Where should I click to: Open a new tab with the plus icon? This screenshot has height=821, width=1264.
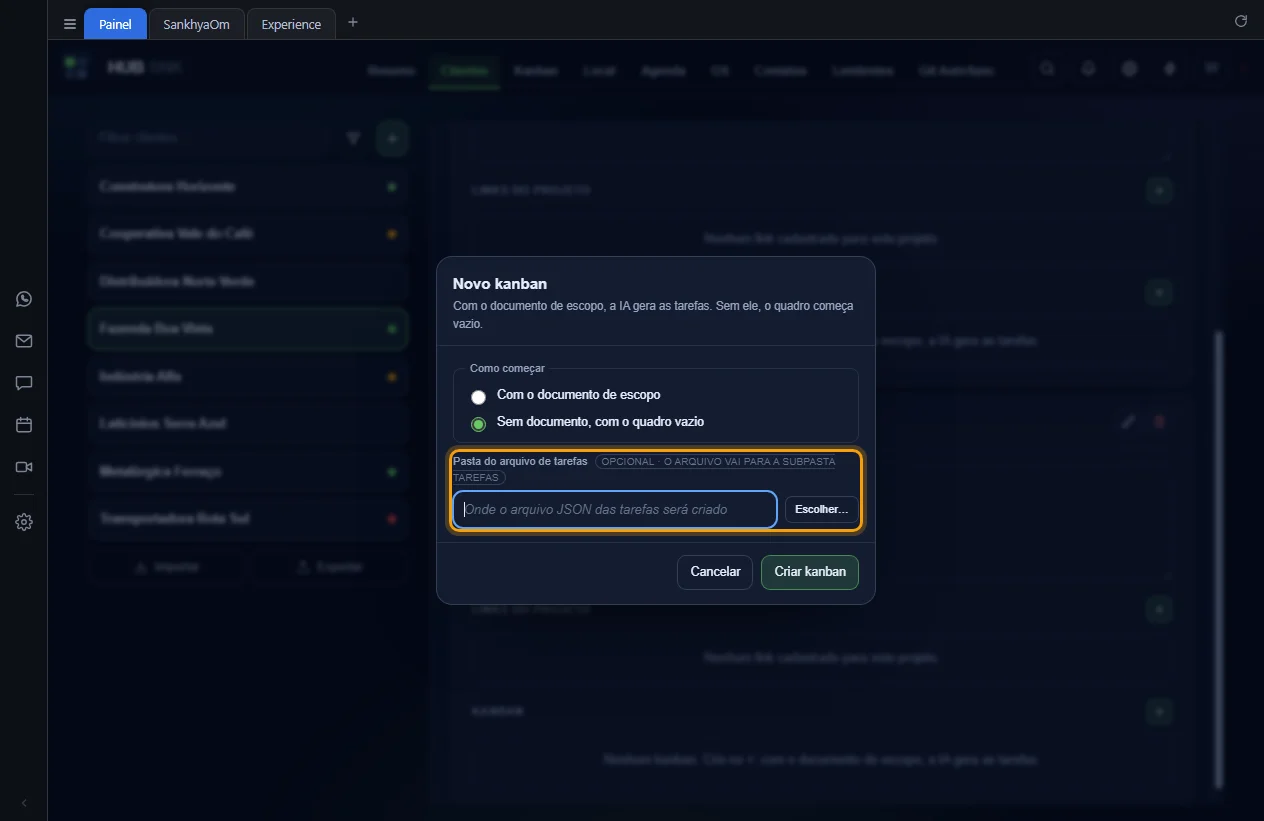pos(352,23)
